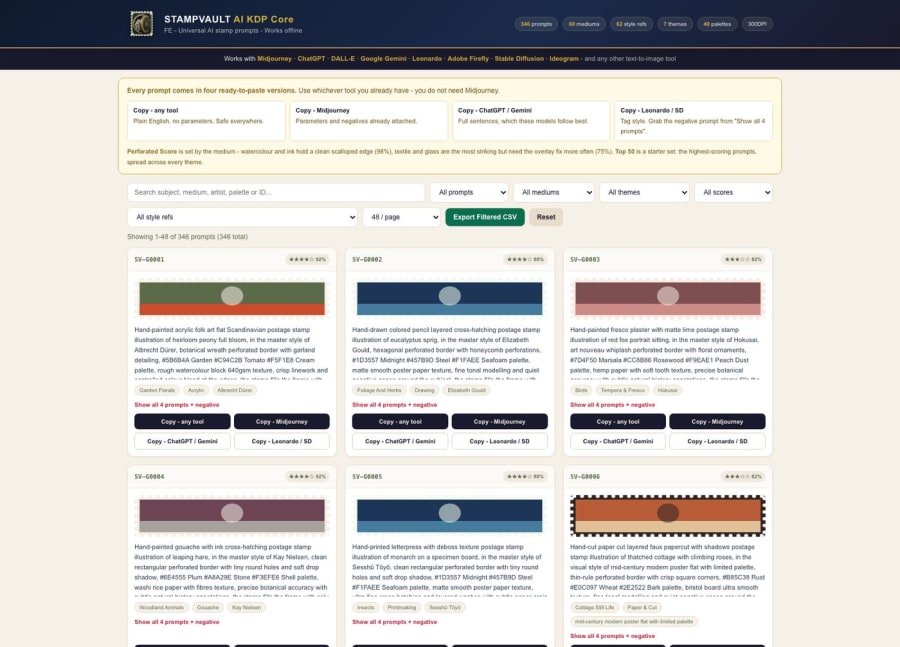This screenshot has width=900, height=647.
Task: Click Copy - ChatGPT / Gemini on SV-G0001
Action: [x=183, y=441]
